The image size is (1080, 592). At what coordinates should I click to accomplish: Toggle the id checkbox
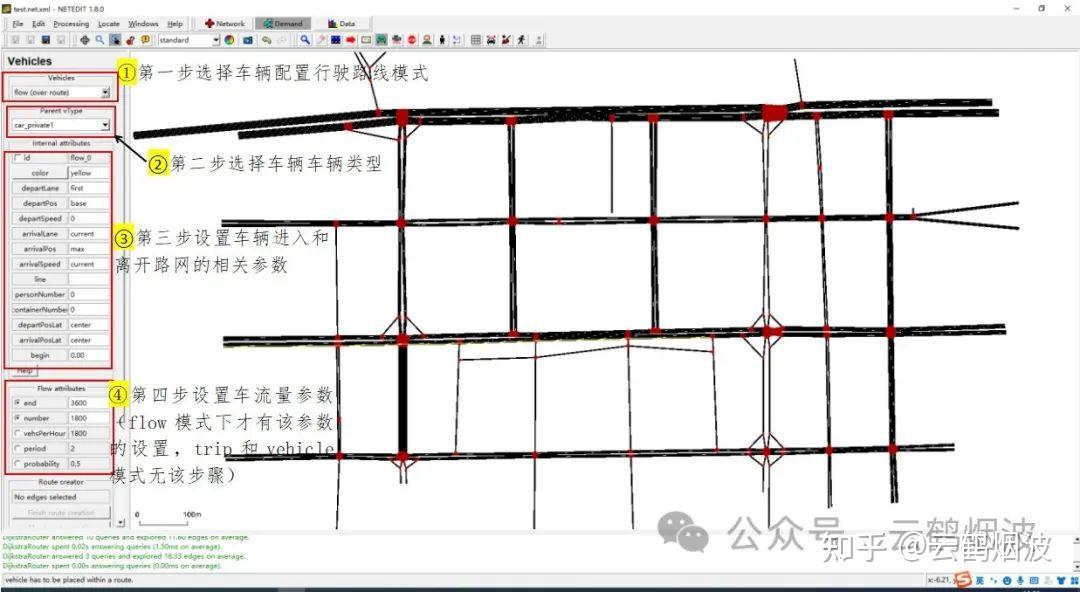pyautogui.click(x=19, y=158)
